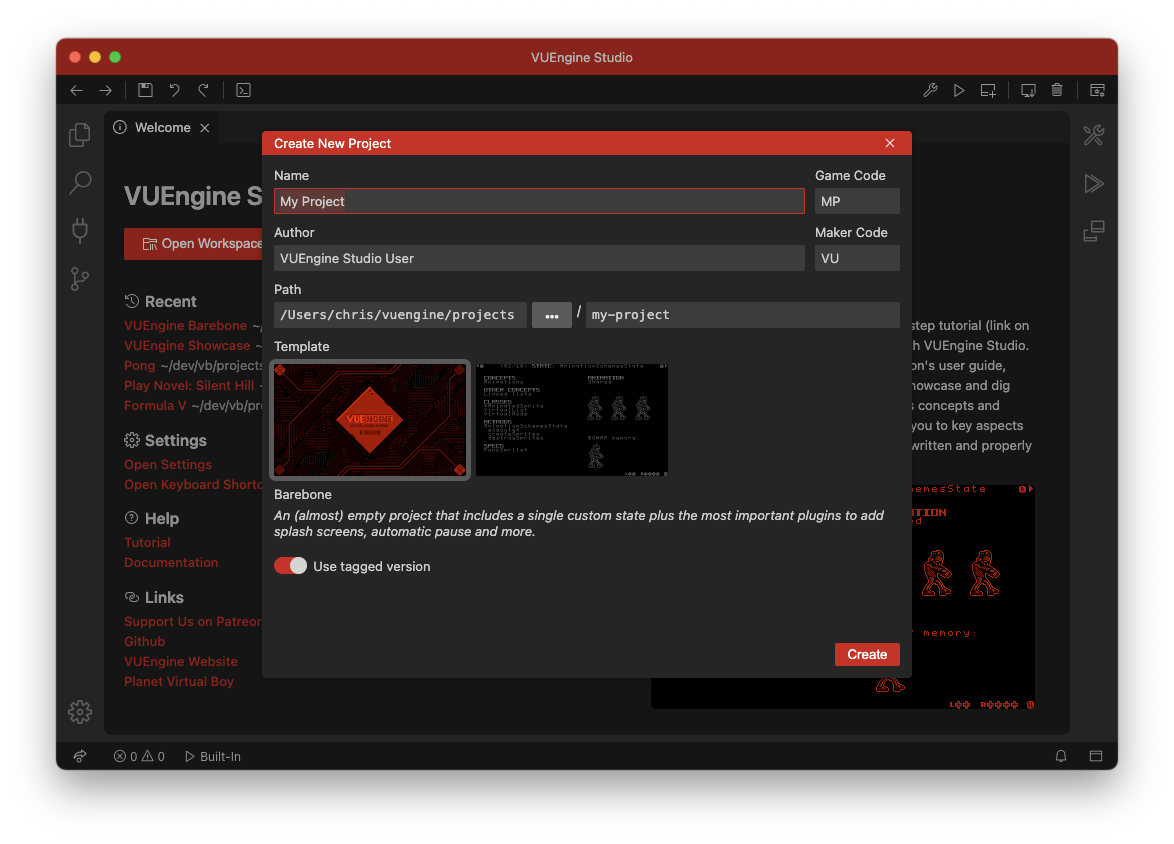
Task: Open the notifications bell in status bar
Action: click(x=1061, y=756)
